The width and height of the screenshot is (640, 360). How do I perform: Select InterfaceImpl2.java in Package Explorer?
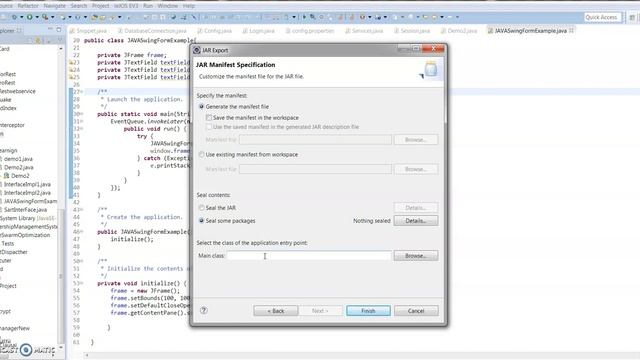tap(27, 193)
